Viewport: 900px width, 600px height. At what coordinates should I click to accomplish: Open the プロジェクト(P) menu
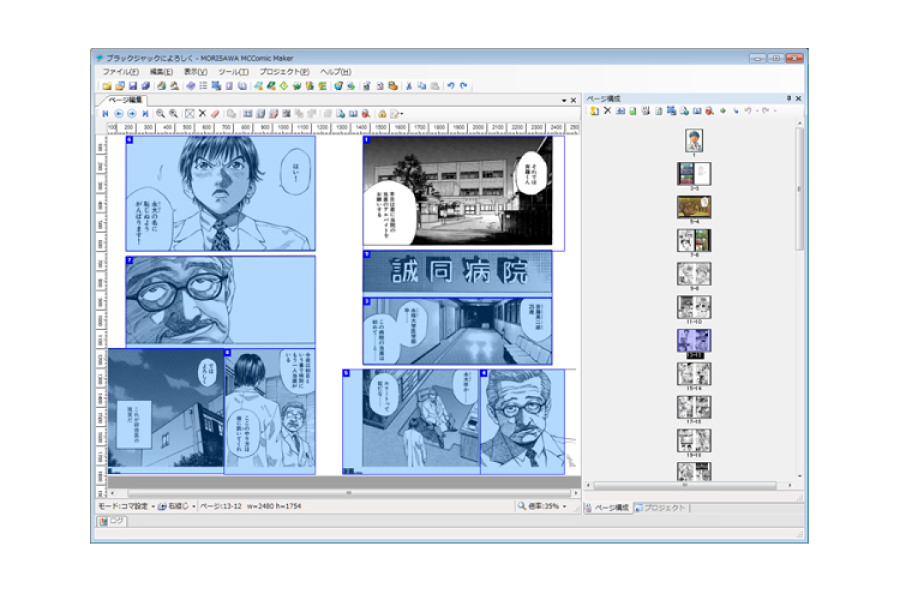(284, 72)
